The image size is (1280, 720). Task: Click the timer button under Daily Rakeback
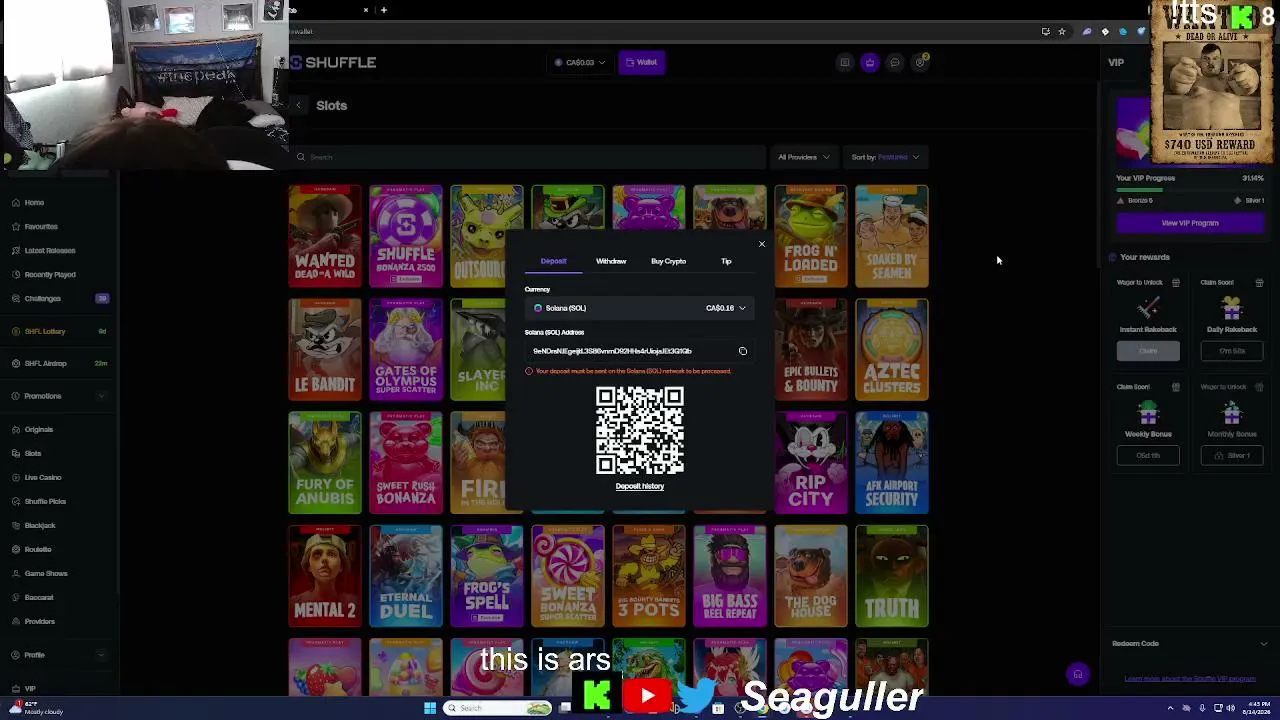[x=1232, y=351]
